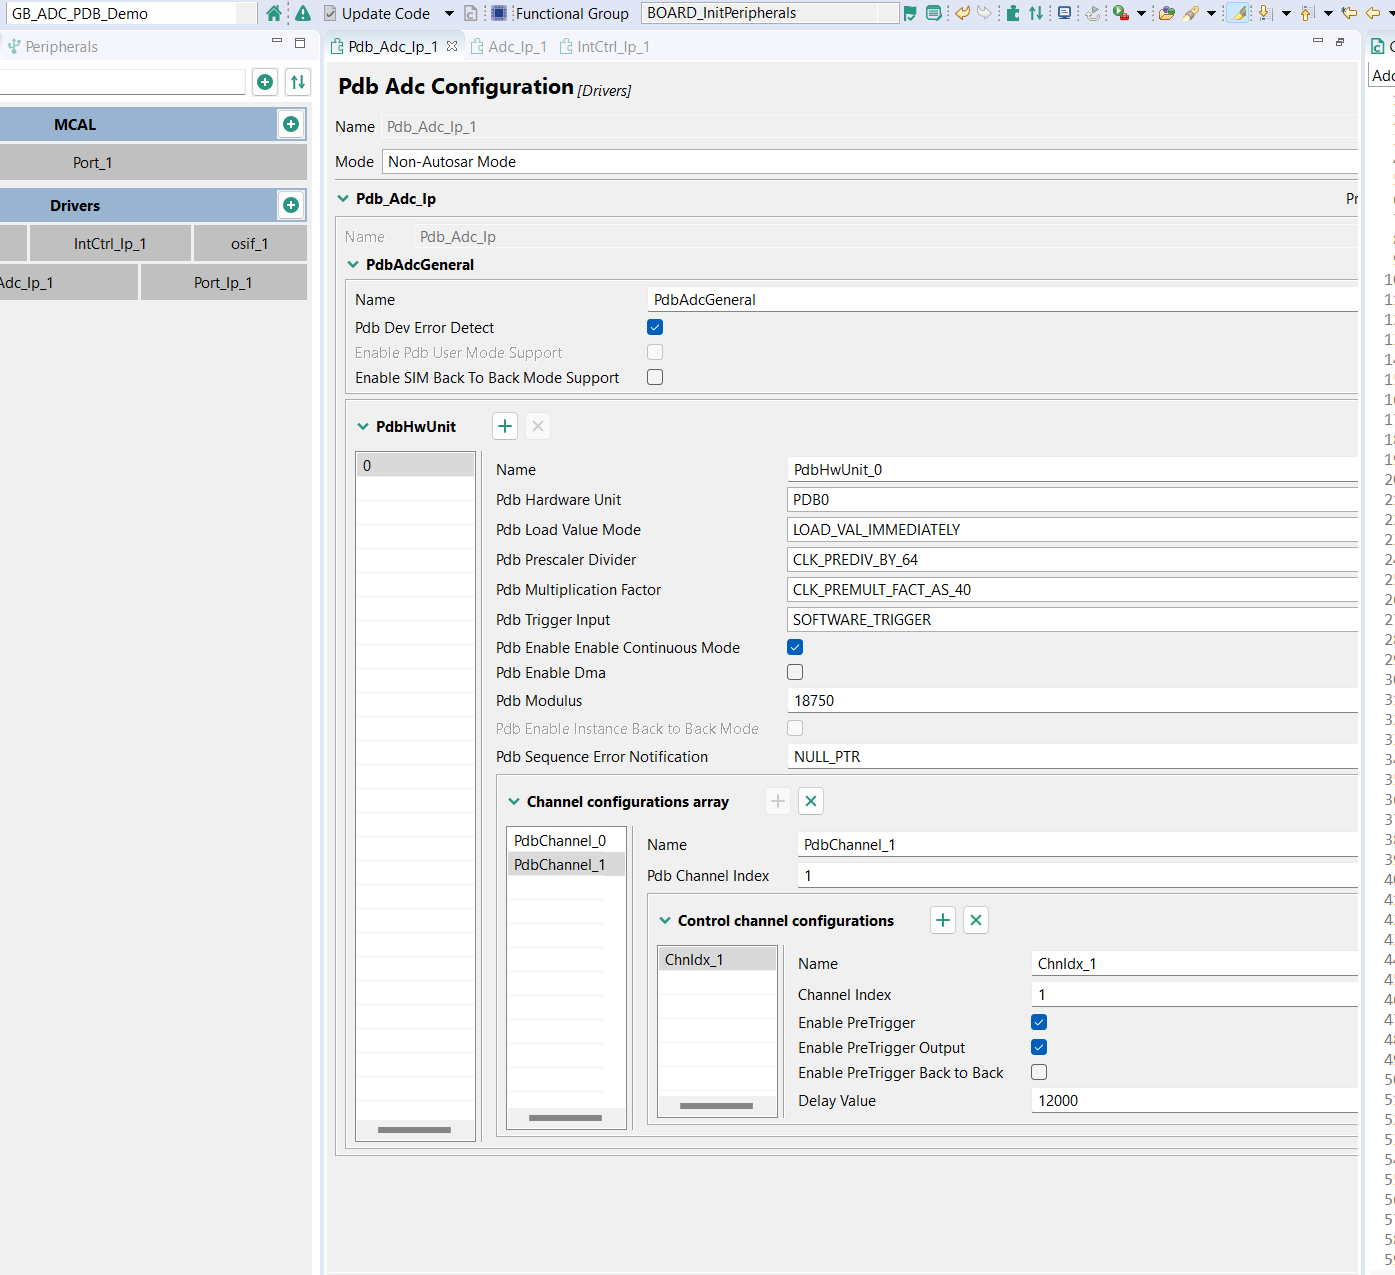Collapse the Pdb_Adc_Ip section
This screenshot has height=1275, width=1395.
[343, 198]
